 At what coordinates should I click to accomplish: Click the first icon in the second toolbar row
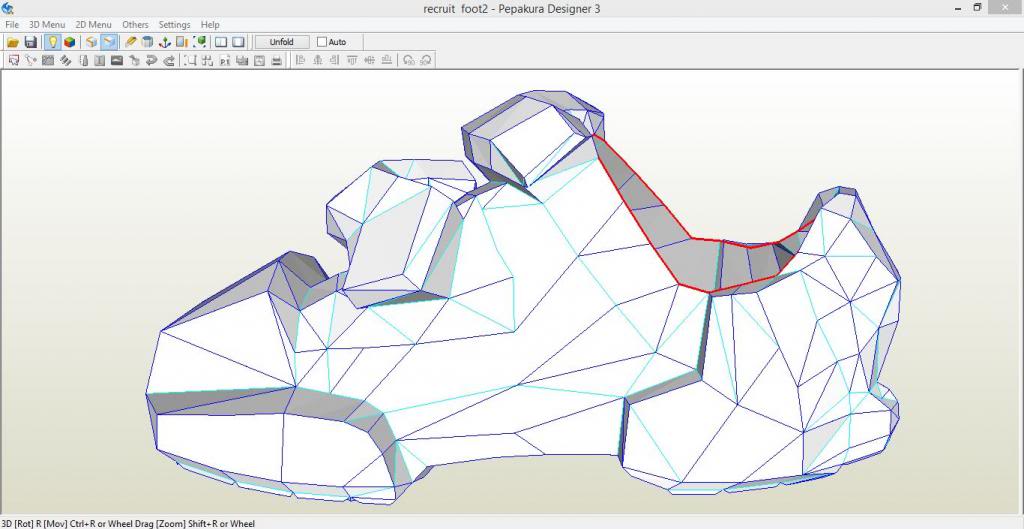pos(13,60)
